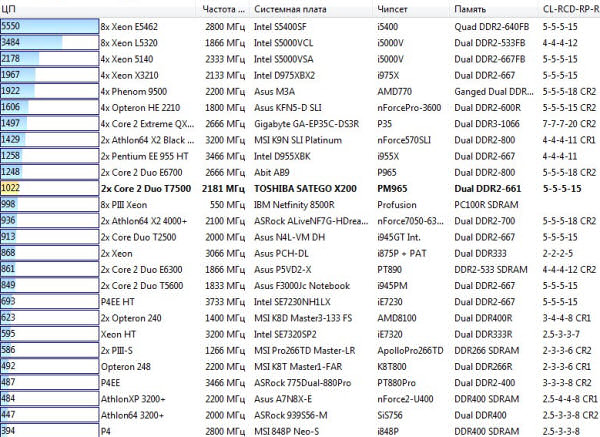Select 4x Opteron HE 2210 entry

coord(140,108)
